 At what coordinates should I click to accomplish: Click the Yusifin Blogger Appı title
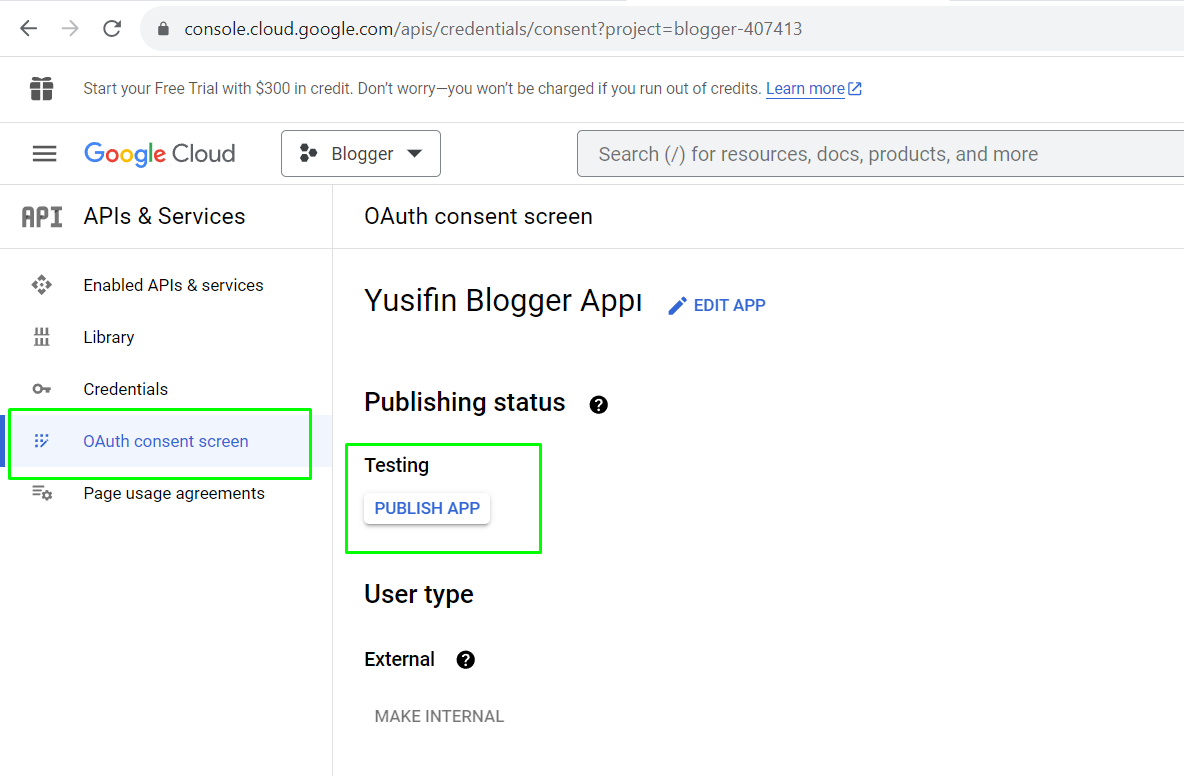[x=503, y=300]
